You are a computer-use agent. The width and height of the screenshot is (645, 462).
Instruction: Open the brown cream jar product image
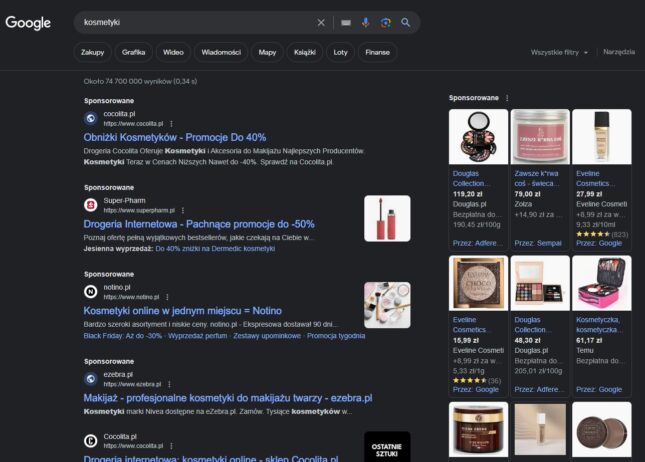[478, 429]
